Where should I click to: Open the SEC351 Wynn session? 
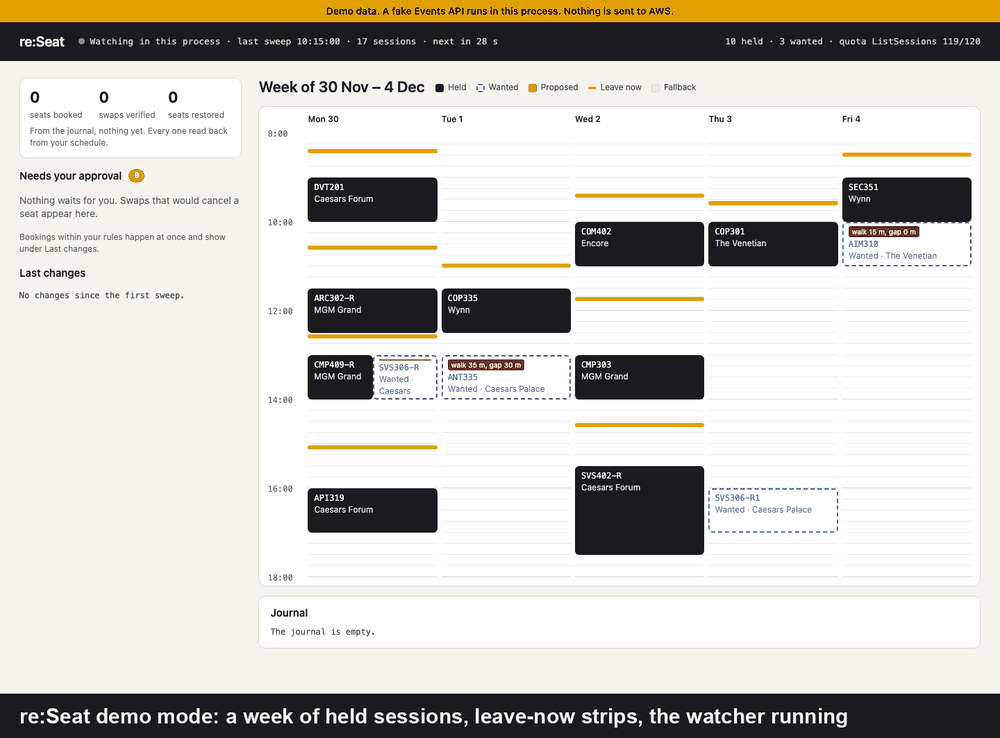pyautogui.click(x=907, y=200)
